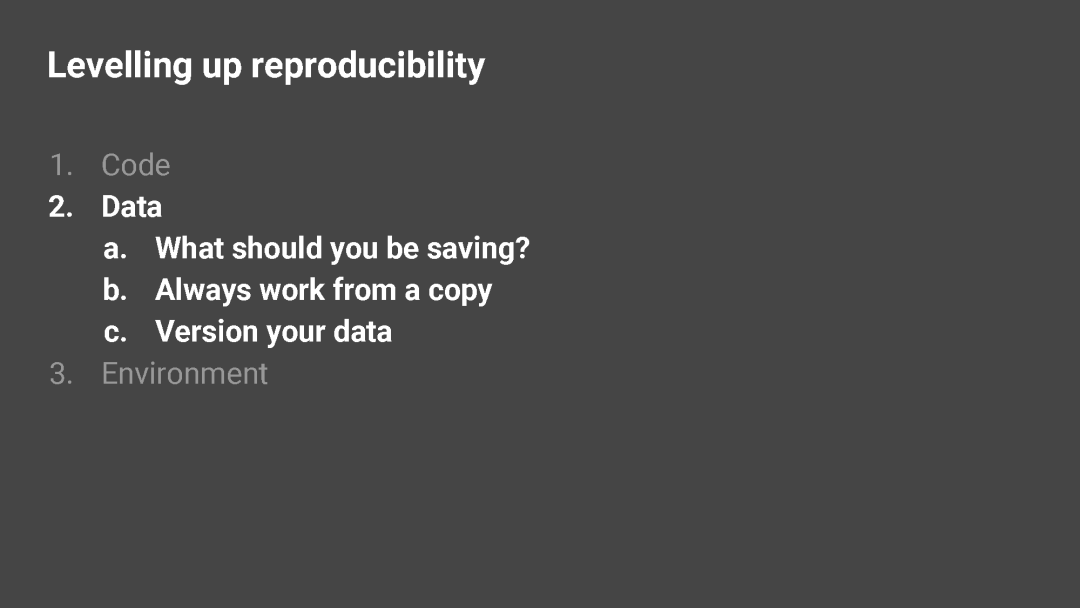
Task: Click the word "saving?" in item a
Action: pos(478,249)
